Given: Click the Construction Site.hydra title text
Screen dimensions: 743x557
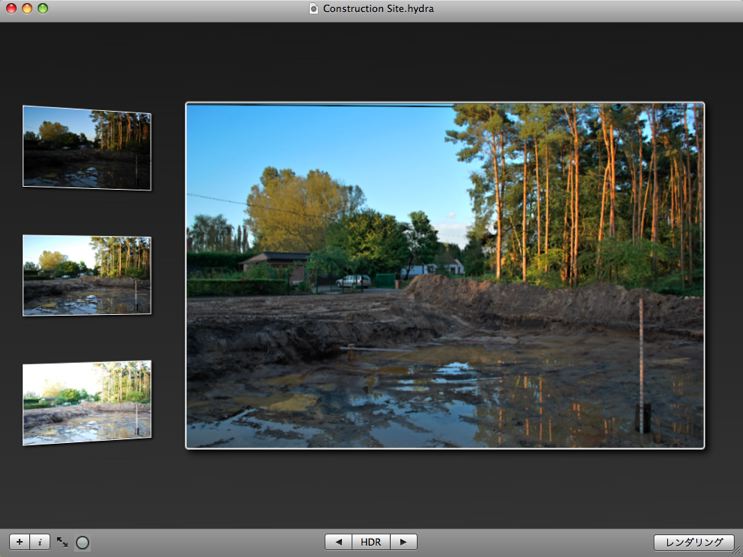Looking at the screenshot, I should (x=378, y=8).
